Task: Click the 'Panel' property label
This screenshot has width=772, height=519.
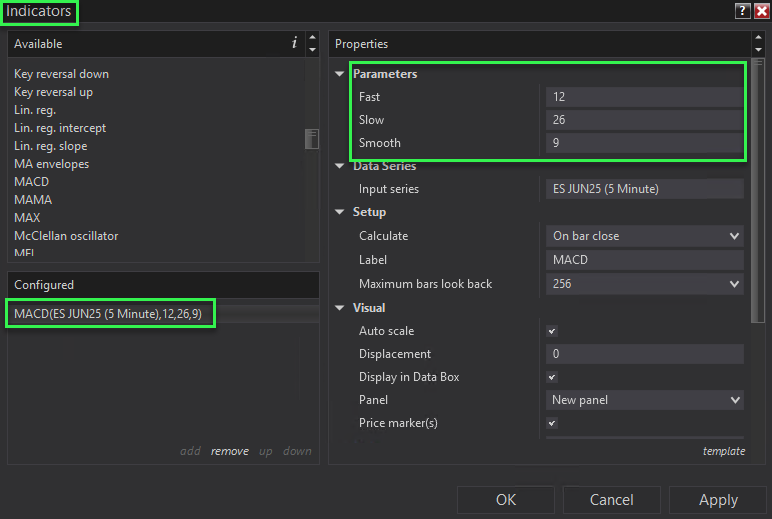Action: click(373, 400)
